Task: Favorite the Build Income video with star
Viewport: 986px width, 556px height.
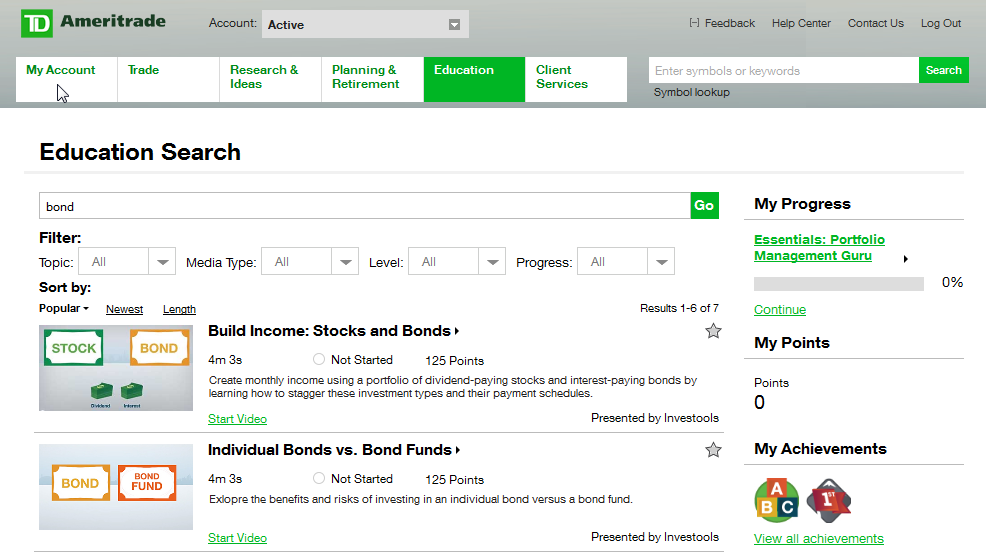Action: [x=713, y=331]
